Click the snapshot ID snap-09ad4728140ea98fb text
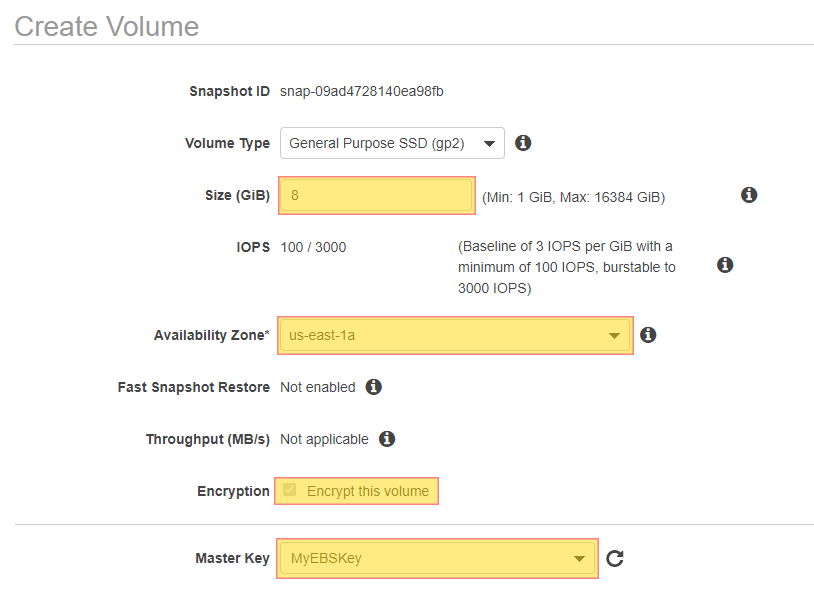The width and height of the screenshot is (814, 594). (x=362, y=91)
